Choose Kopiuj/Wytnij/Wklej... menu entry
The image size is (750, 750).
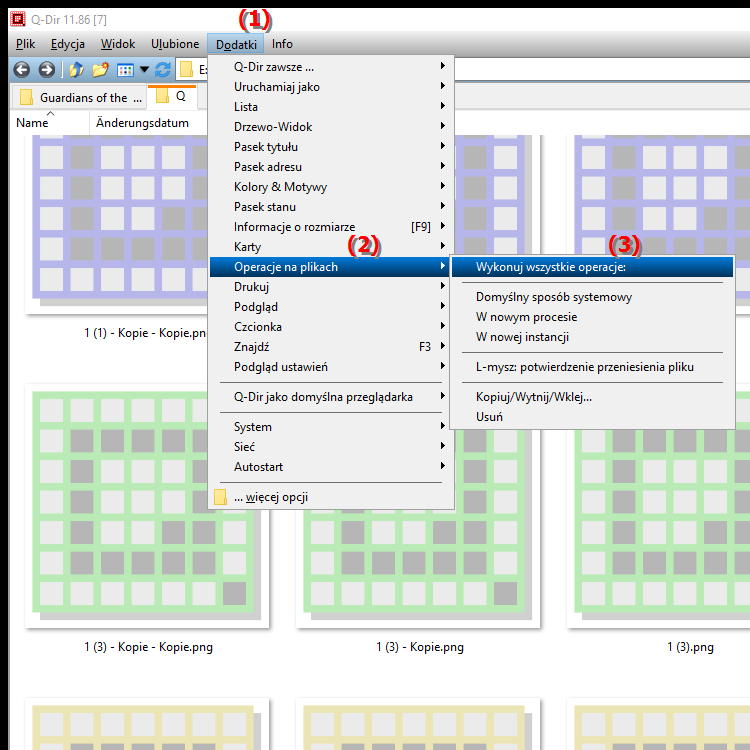coord(533,397)
